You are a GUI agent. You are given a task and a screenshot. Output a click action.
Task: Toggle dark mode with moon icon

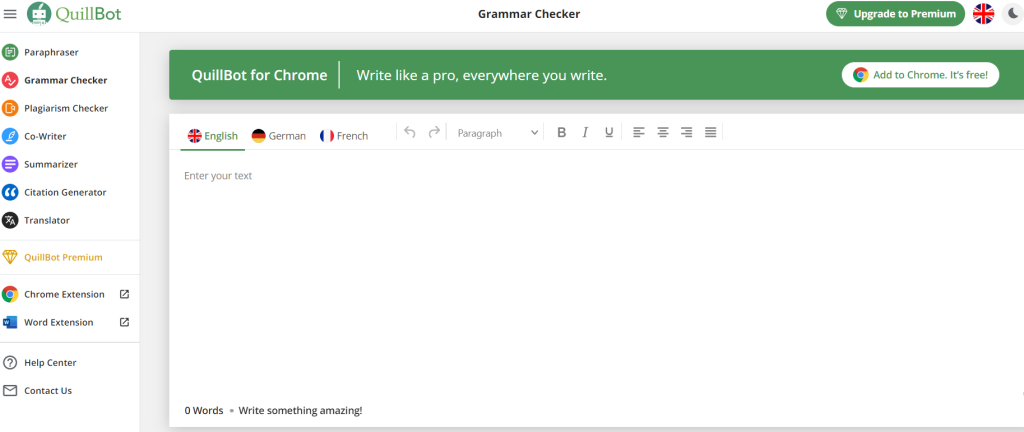(1012, 14)
